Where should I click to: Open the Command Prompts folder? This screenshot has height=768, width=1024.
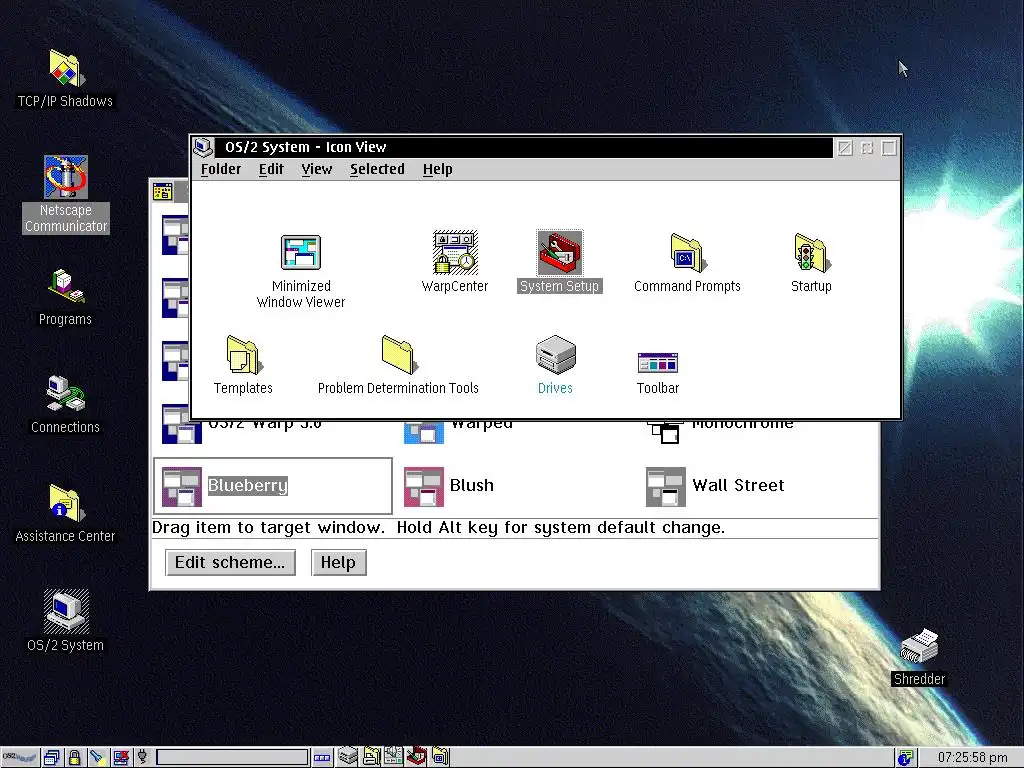click(x=688, y=252)
